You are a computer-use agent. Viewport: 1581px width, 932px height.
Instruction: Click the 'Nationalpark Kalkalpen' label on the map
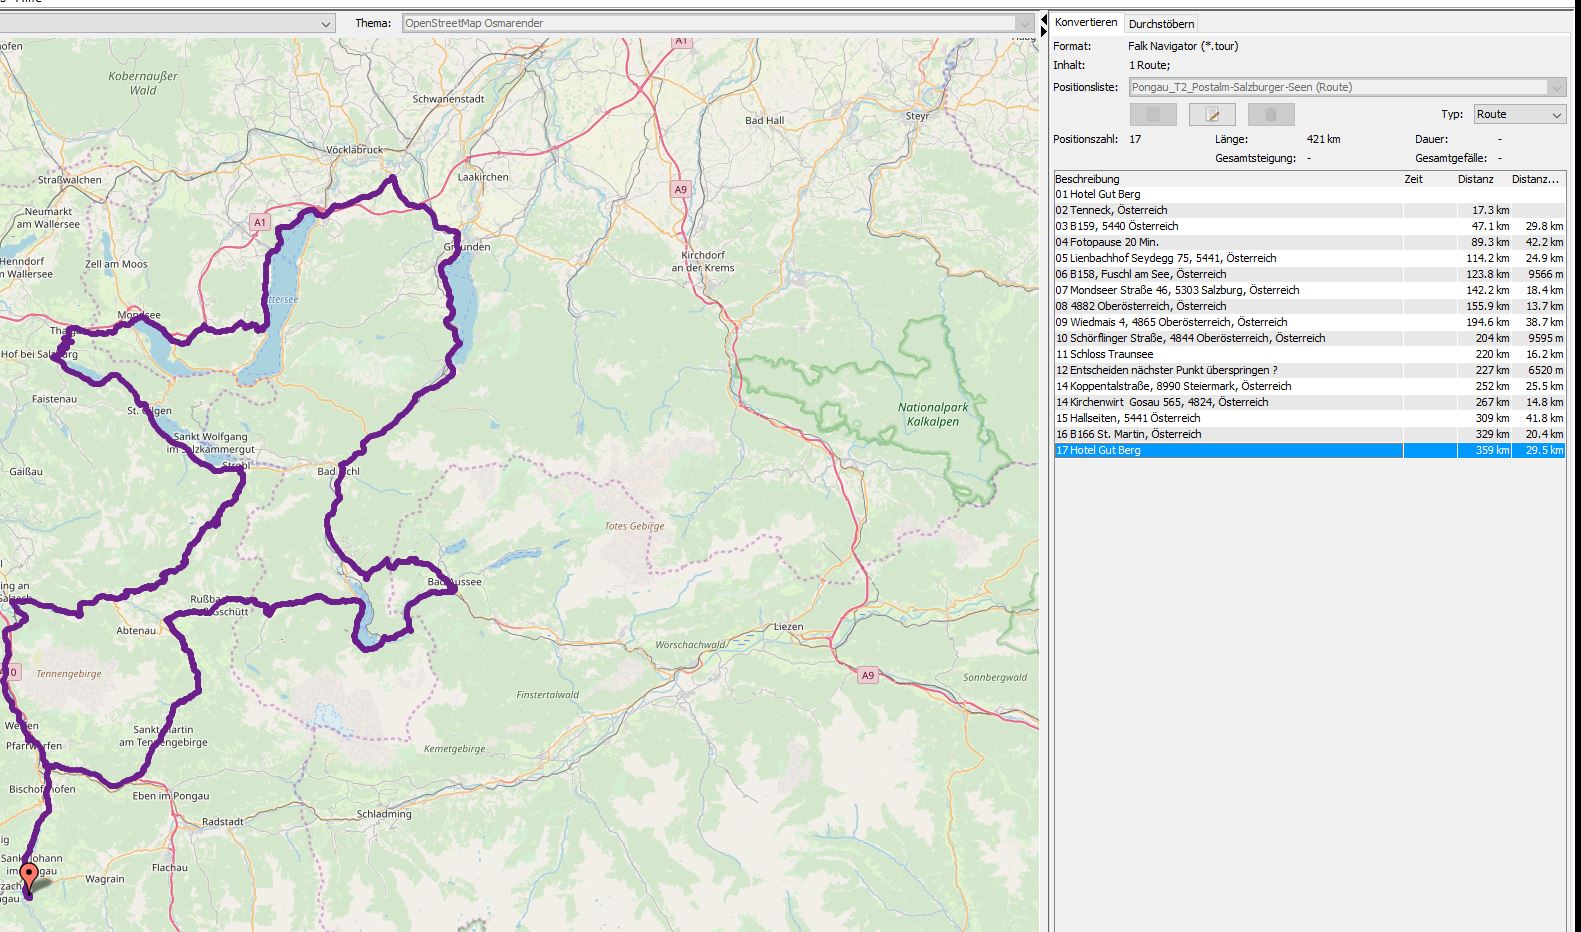tap(933, 414)
